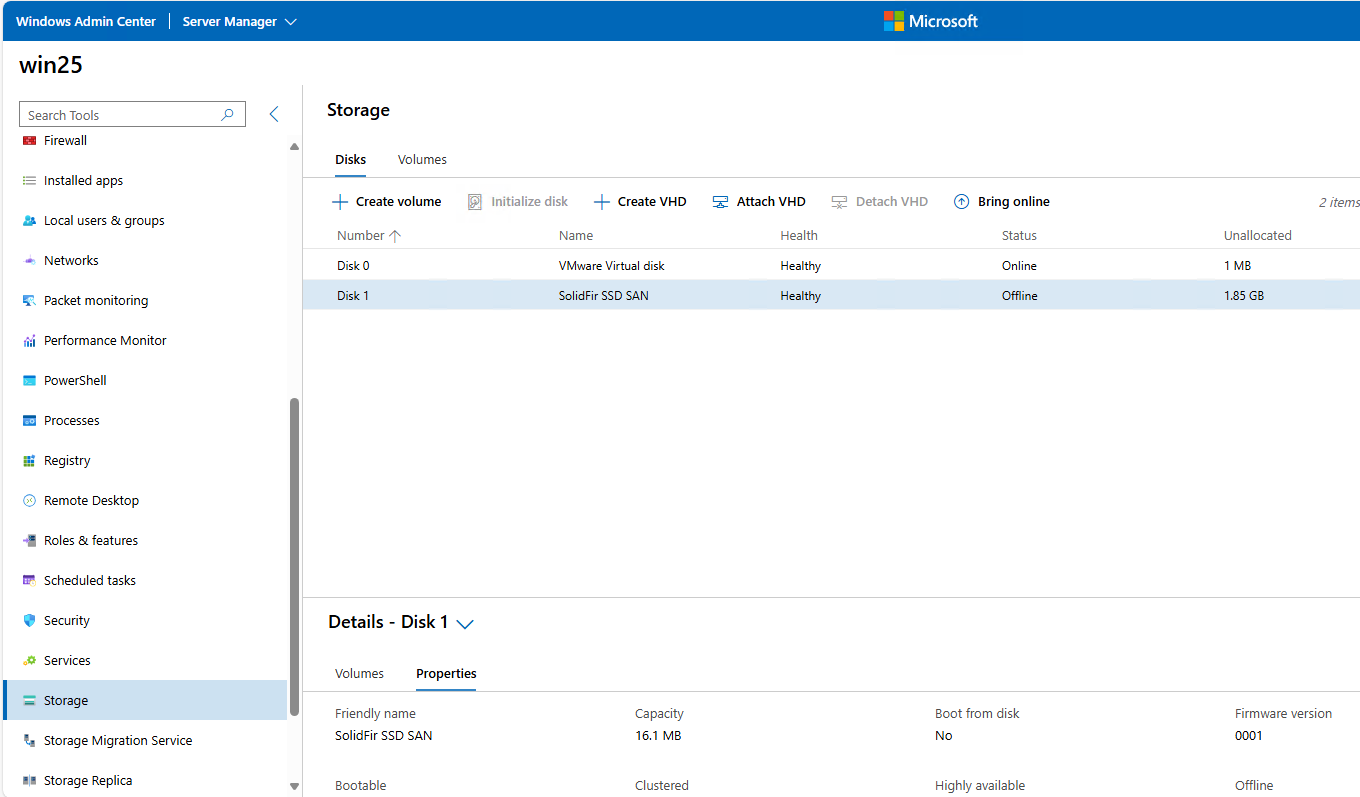1360x797 pixels.
Task: Open the Volumes tab in Details pane
Action: click(359, 674)
